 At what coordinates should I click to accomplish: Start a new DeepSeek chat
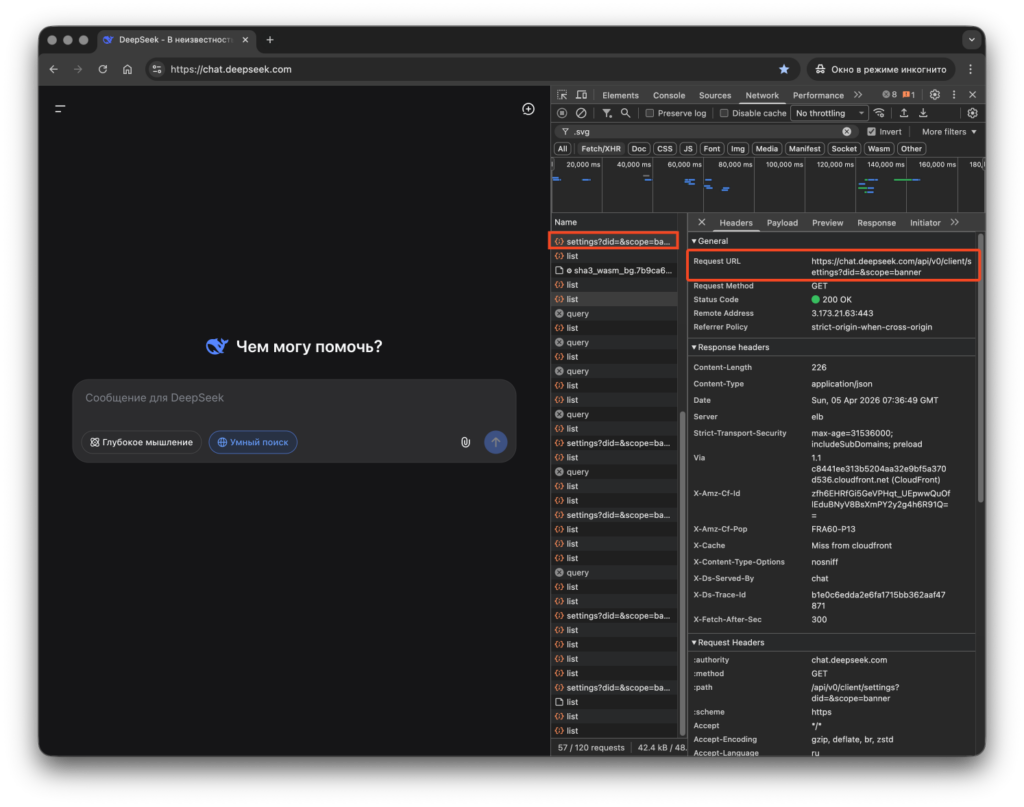pyautogui.click(x=528, y=109)
